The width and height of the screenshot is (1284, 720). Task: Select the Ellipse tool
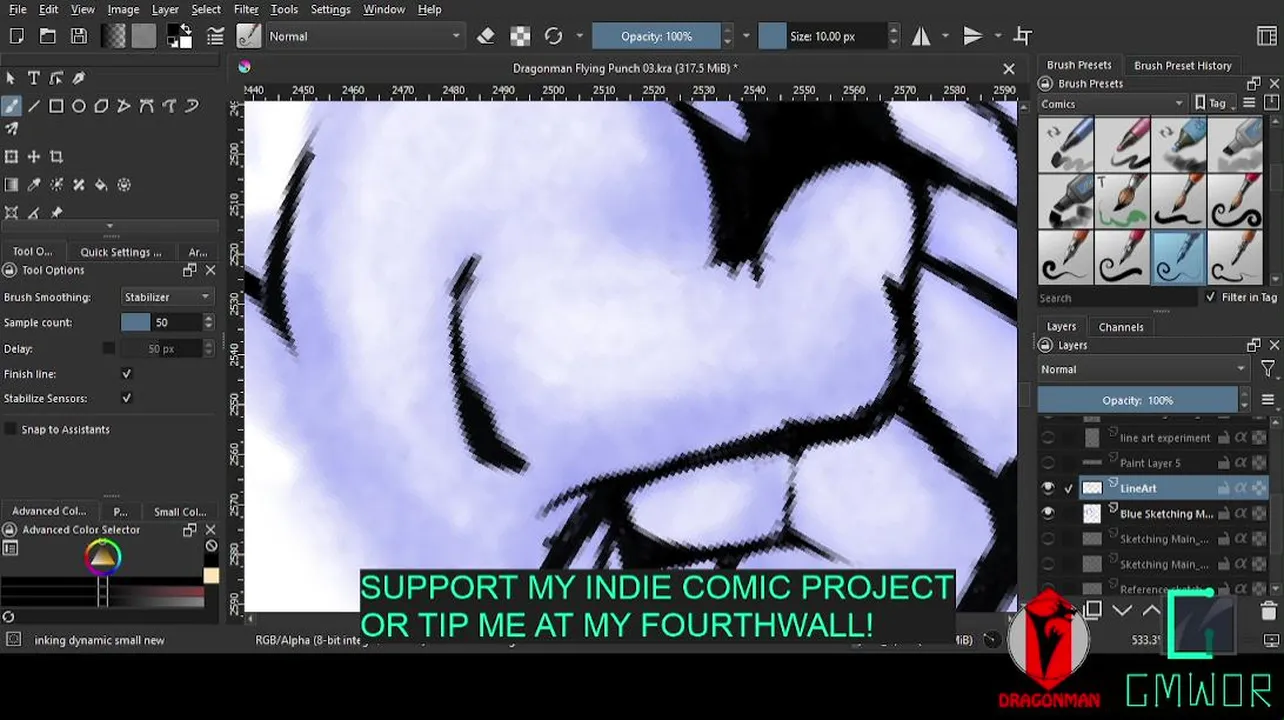click(x=79, y=106)
